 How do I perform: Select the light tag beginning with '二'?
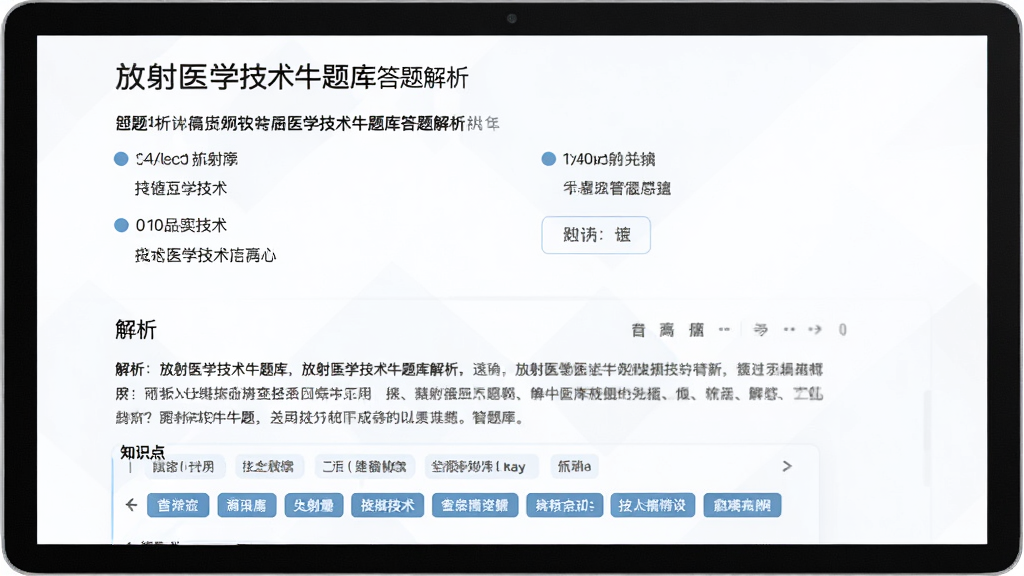pos(364,466)
